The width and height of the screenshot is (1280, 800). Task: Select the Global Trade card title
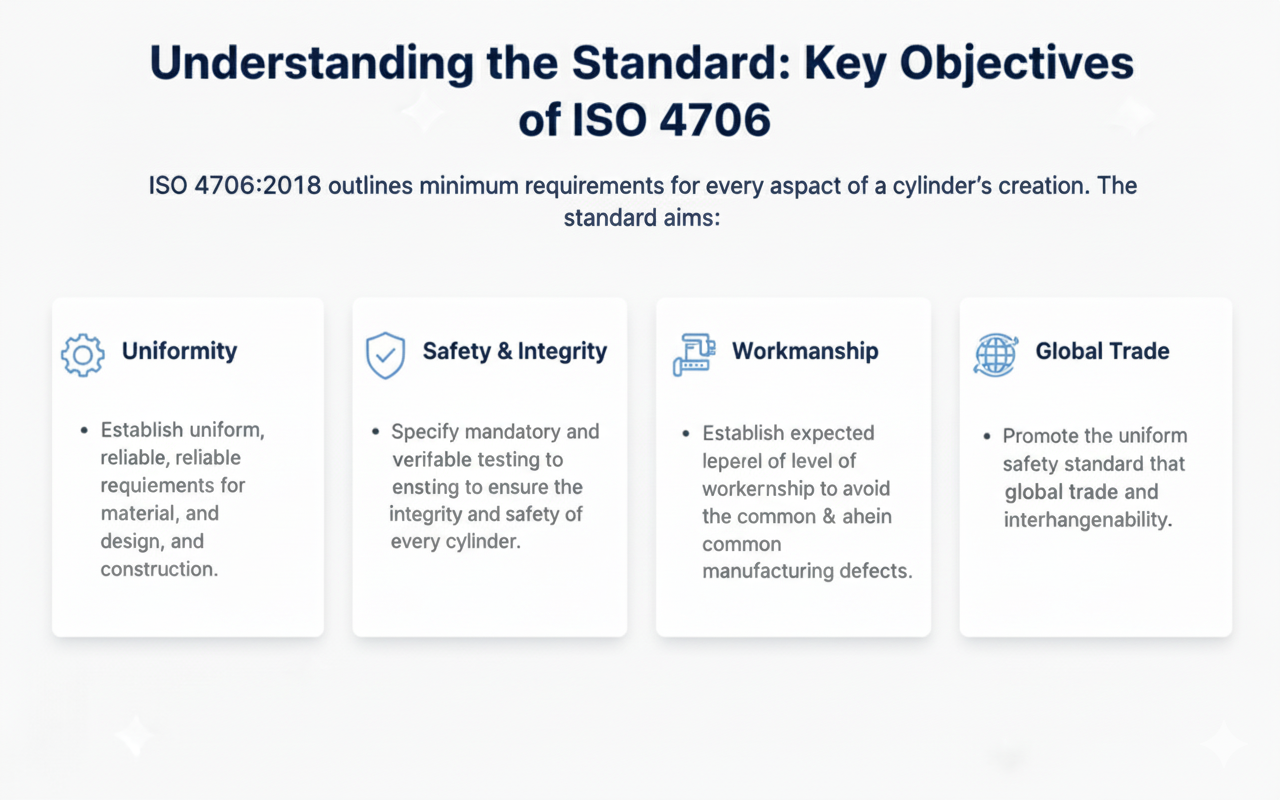point(1102,351)
